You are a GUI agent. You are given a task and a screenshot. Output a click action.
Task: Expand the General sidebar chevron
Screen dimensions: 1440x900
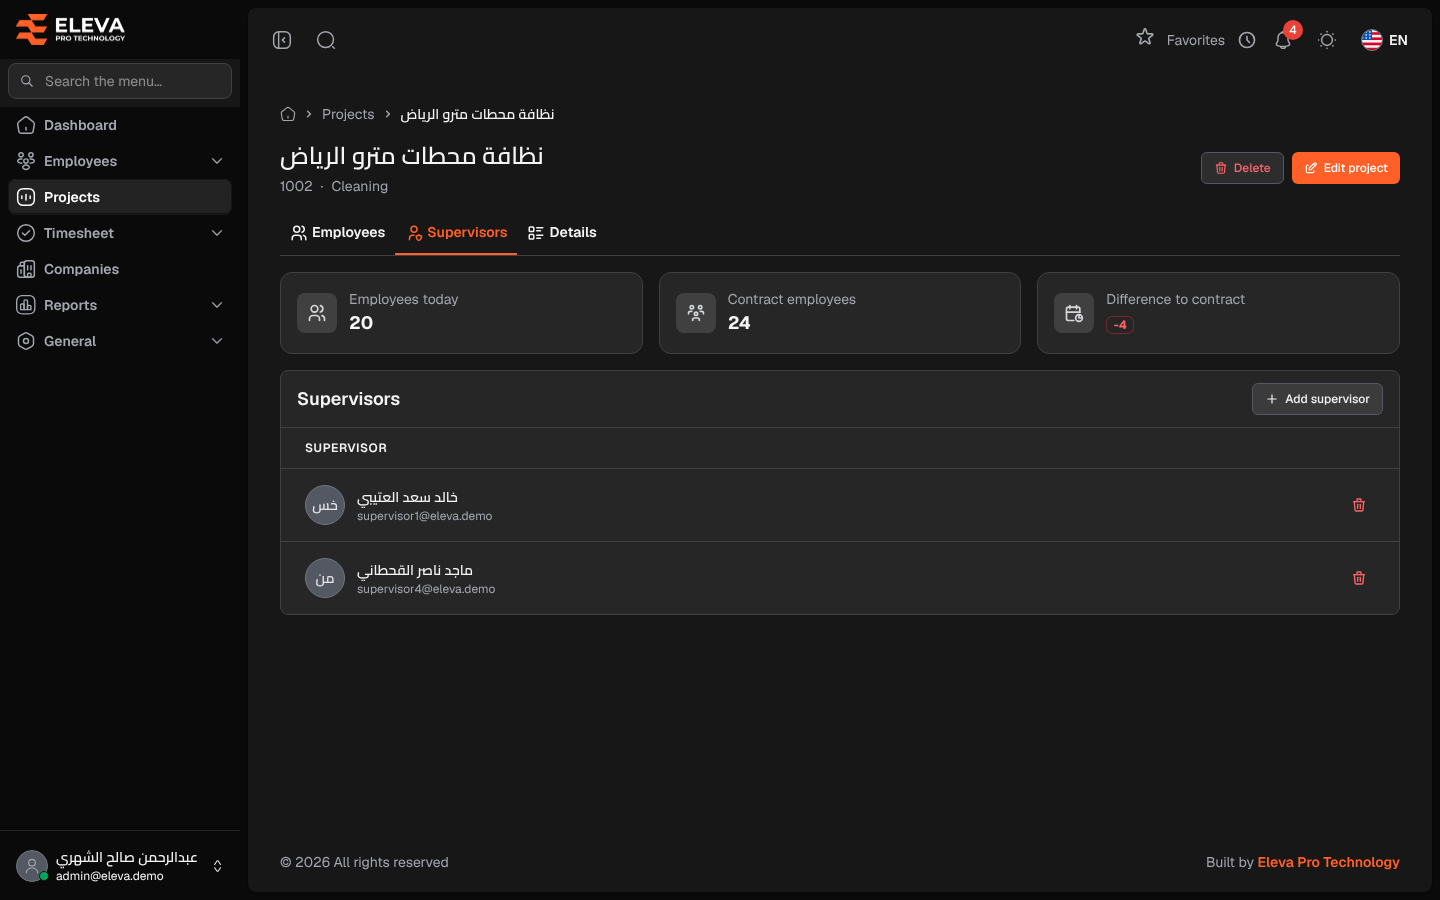[x=217, y=341]
